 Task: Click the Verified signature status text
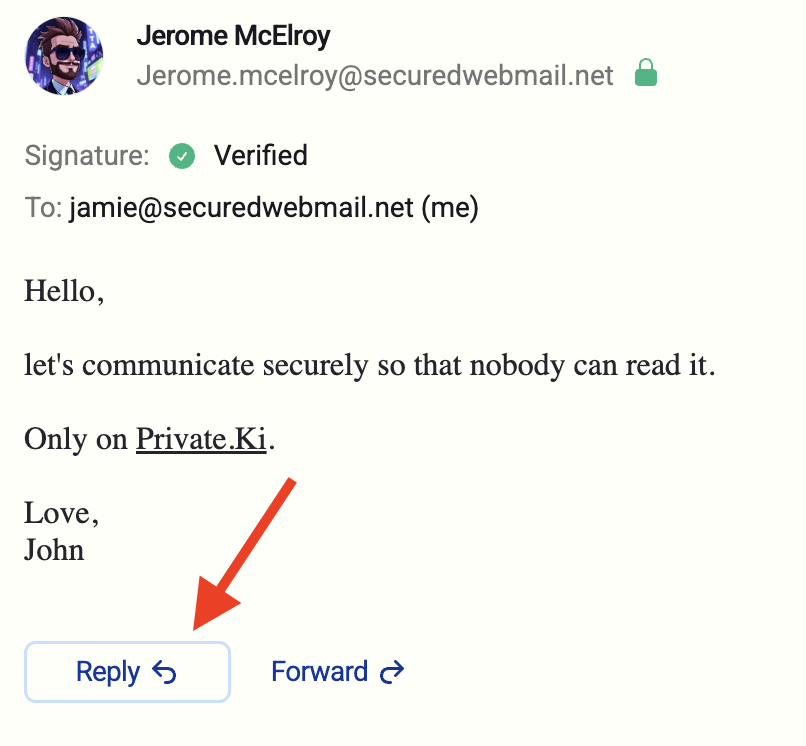click(261, 156)
